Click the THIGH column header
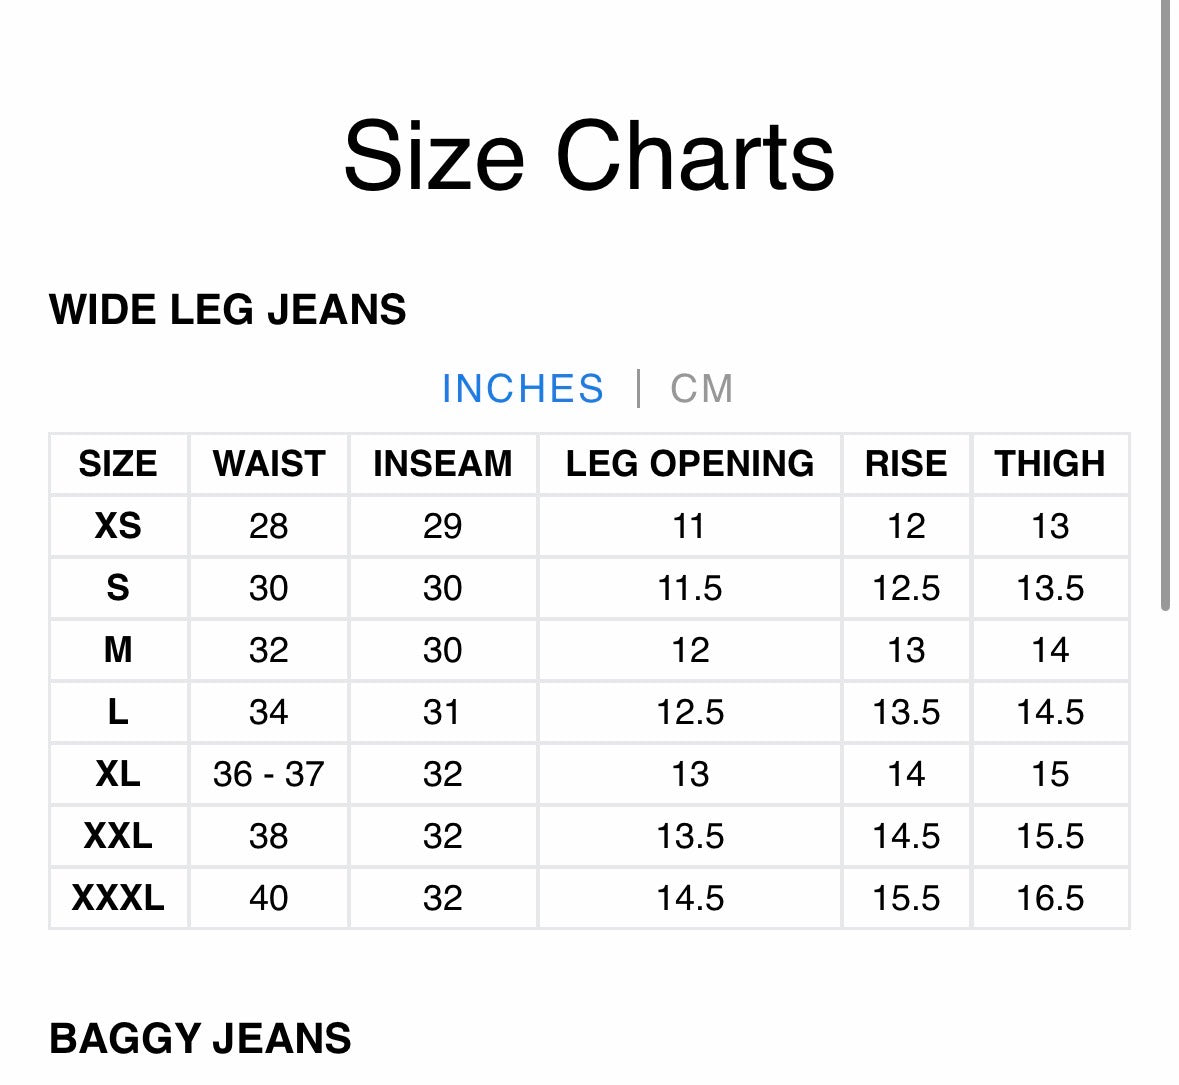Image resolution: width=1179 pixels, height=1085 pixels. [1050, 464]
